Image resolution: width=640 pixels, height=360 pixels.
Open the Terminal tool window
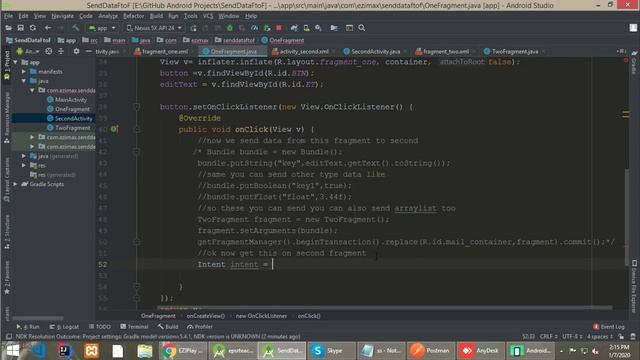click(134, 327)
